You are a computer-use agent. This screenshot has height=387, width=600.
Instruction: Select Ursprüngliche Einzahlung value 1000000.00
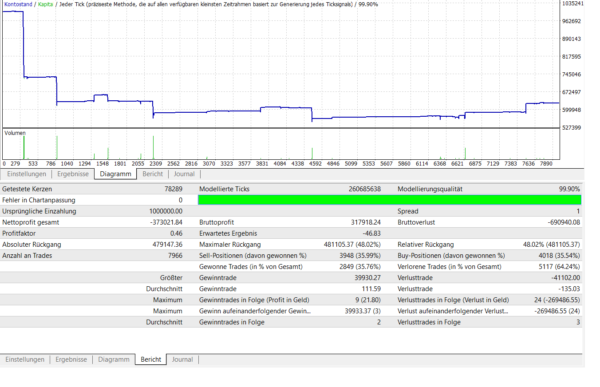pyautogui.click(x=166, y=211)
